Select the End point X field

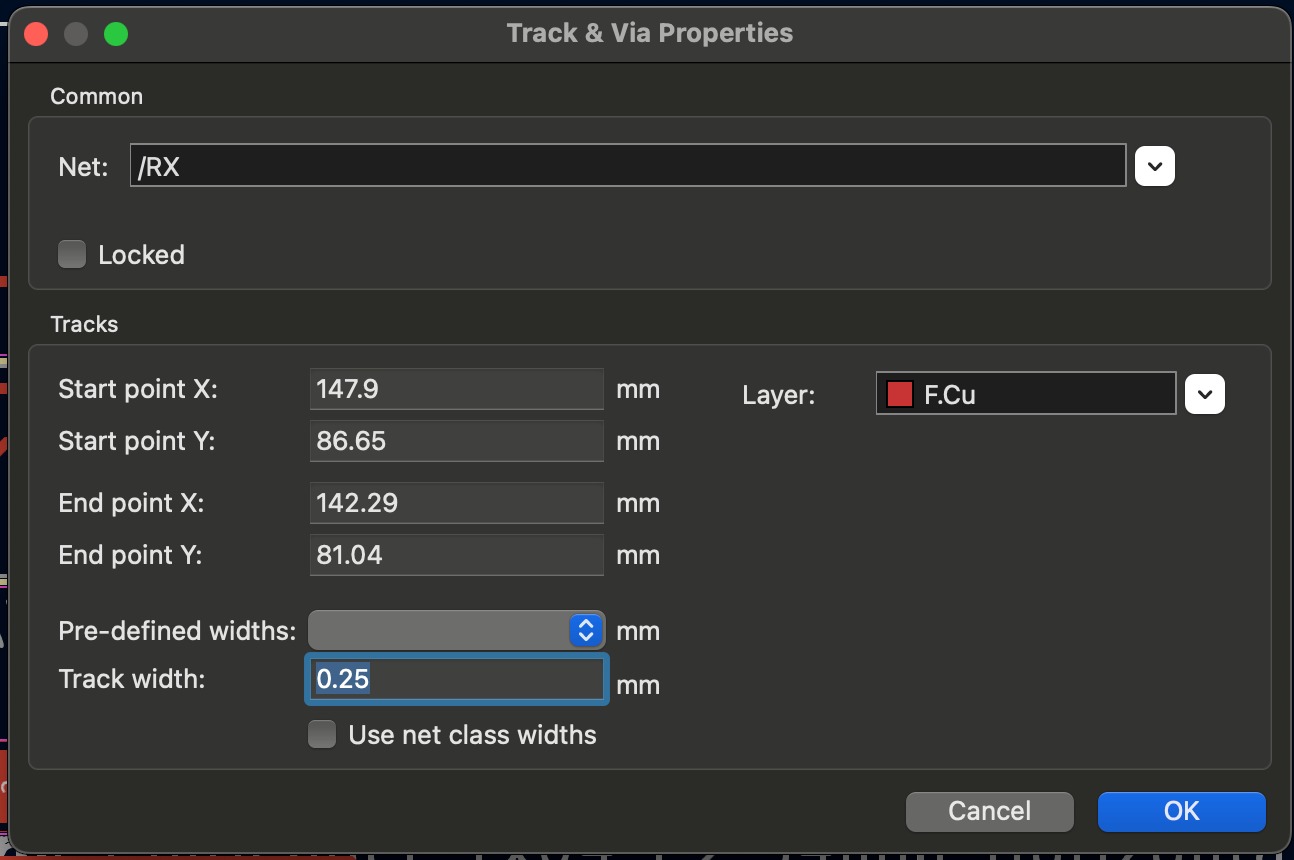pos(456,503)
